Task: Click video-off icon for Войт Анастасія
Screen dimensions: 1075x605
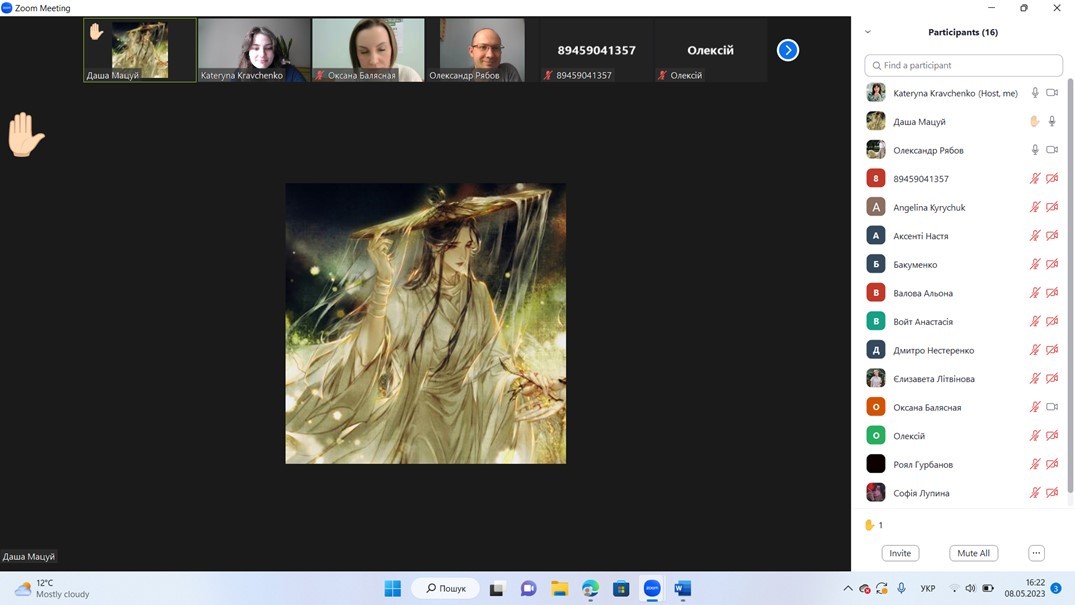Action: click(1052, 321)
